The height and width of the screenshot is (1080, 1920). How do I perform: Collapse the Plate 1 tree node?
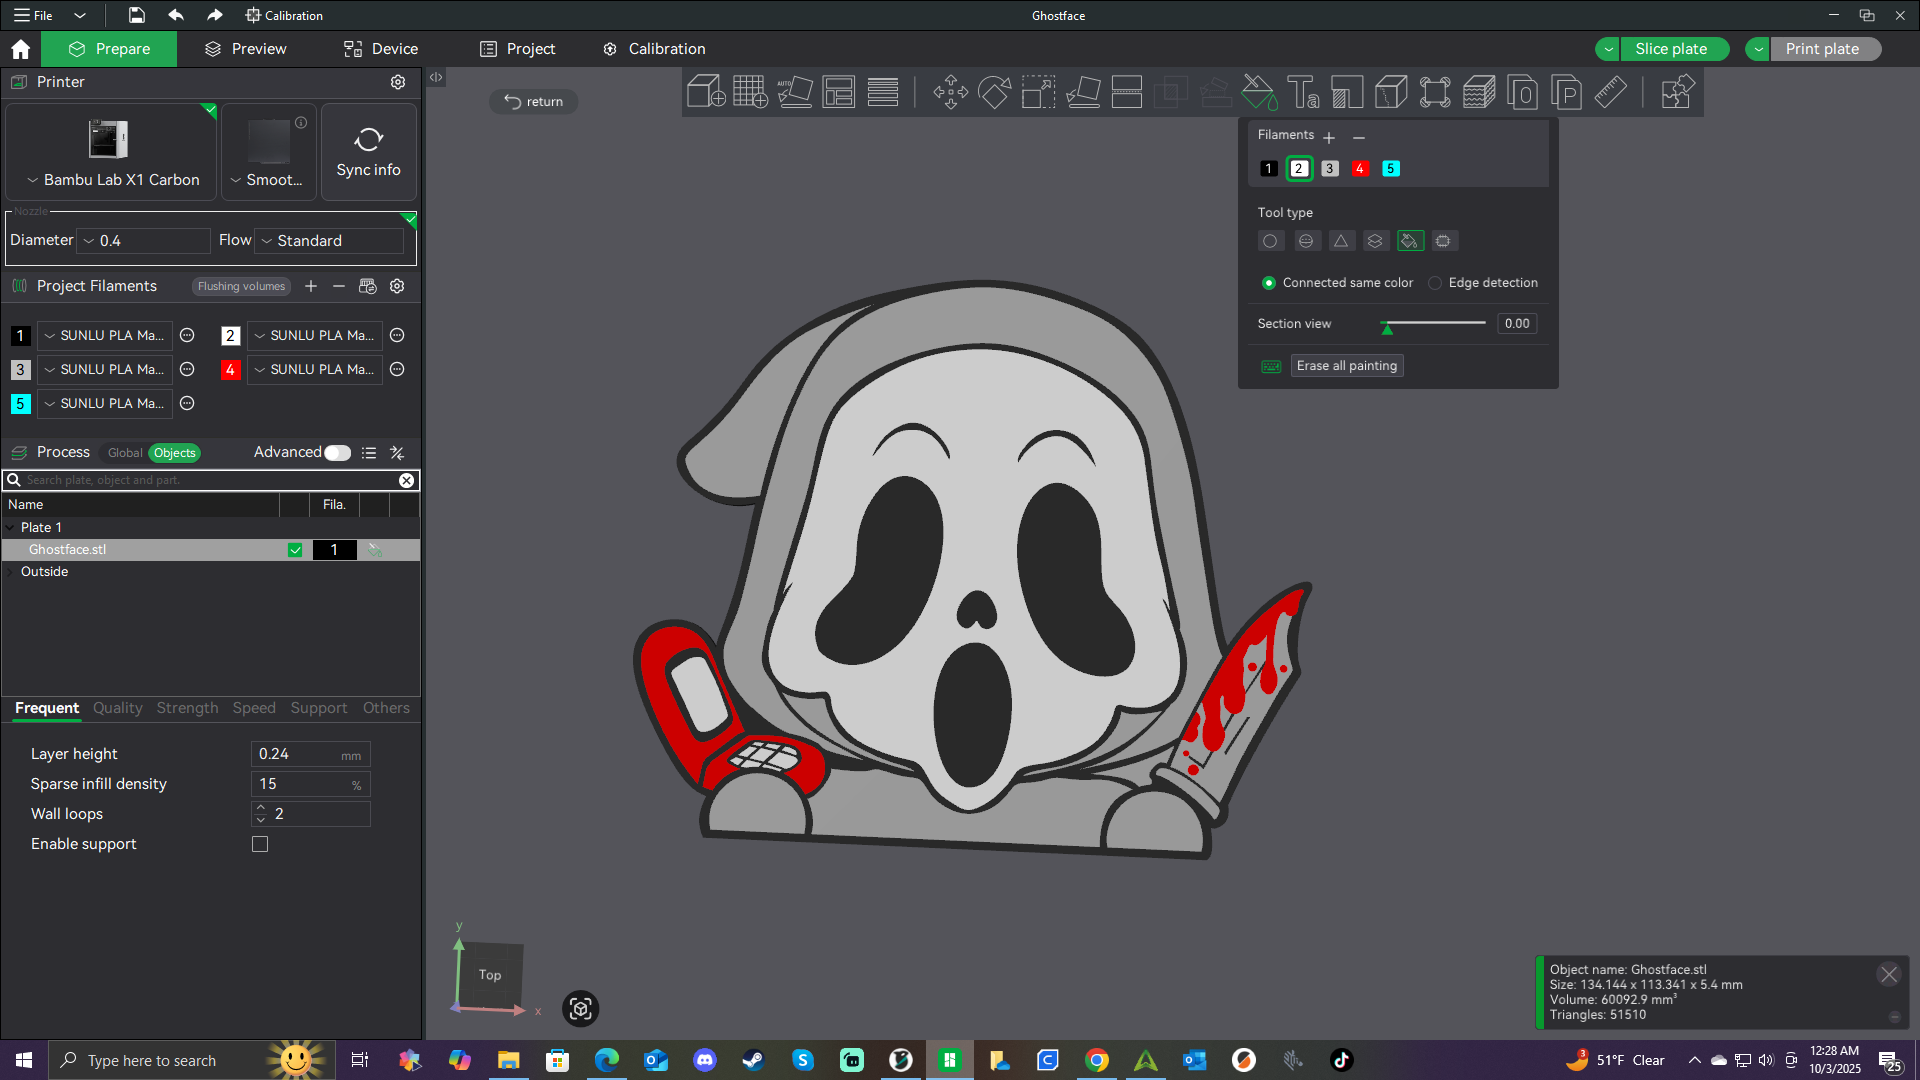pos(11,528)
